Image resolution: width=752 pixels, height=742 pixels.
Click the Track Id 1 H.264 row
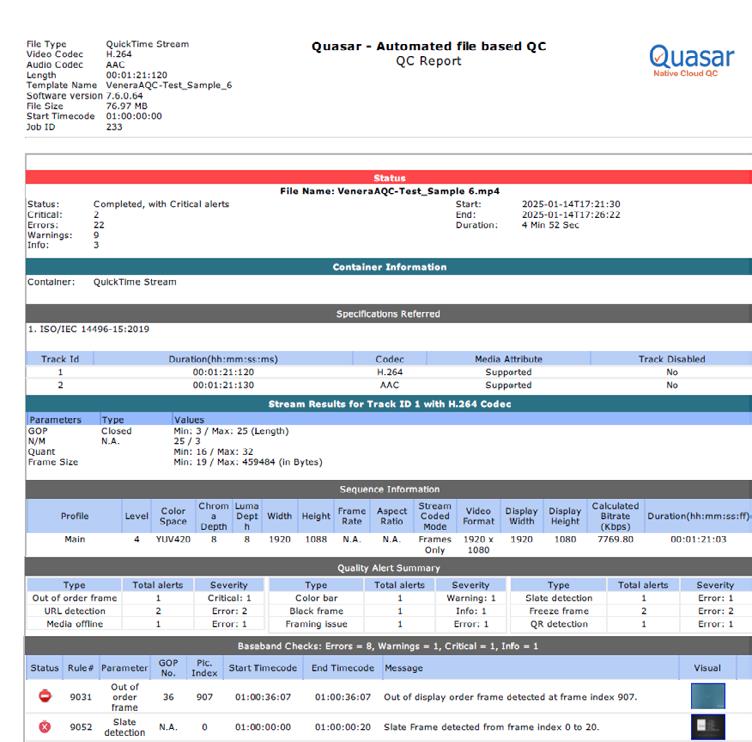(388, 372)
